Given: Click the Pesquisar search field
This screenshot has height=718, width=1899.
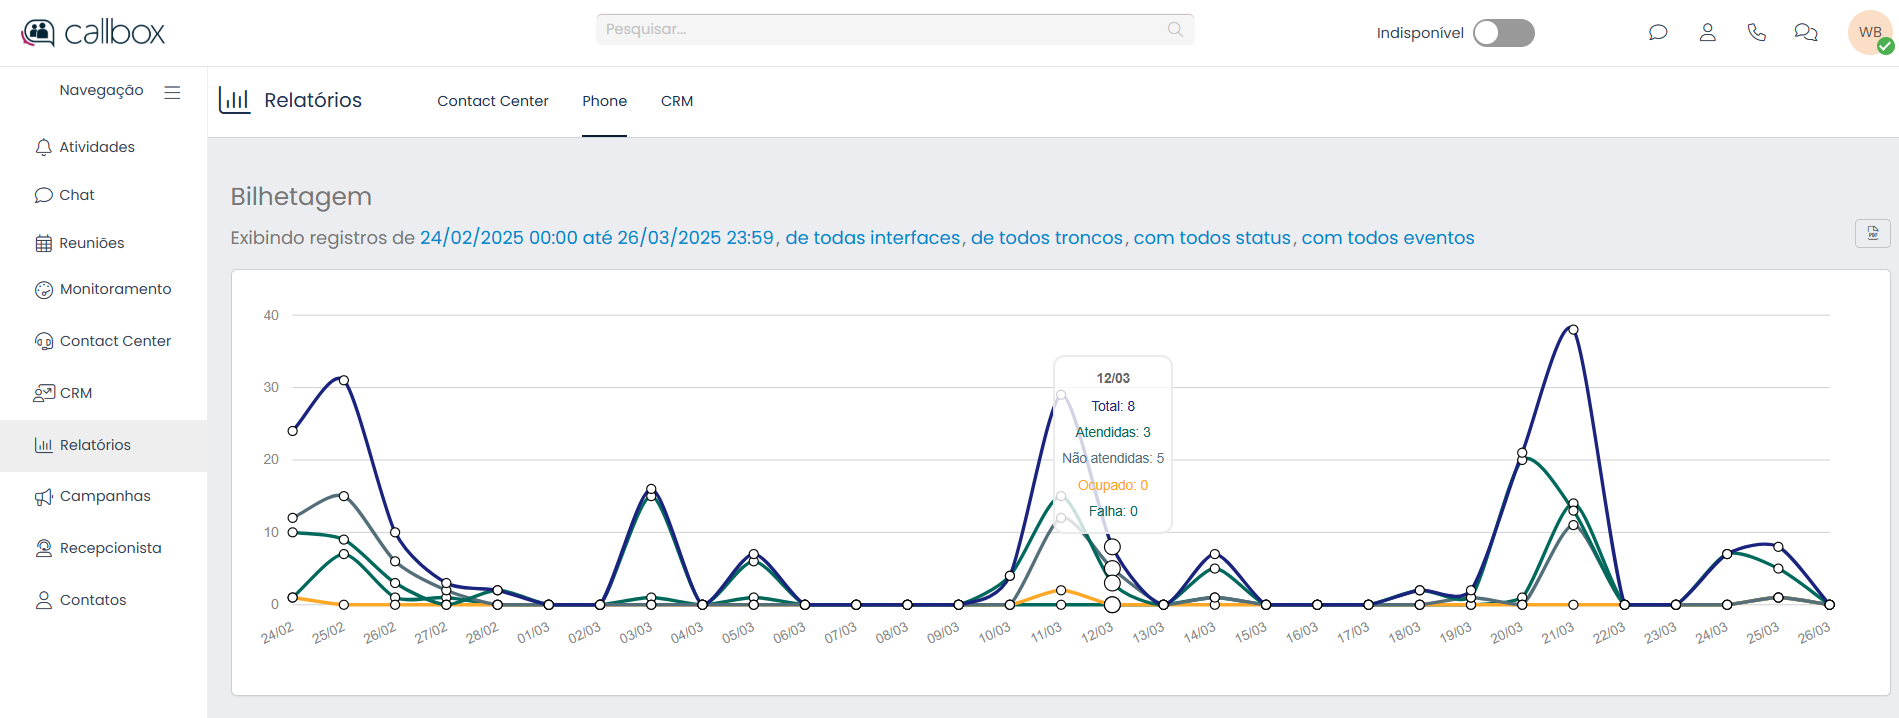Looking at the screenshot, I should pyautogui.click(x=880, y=29).
